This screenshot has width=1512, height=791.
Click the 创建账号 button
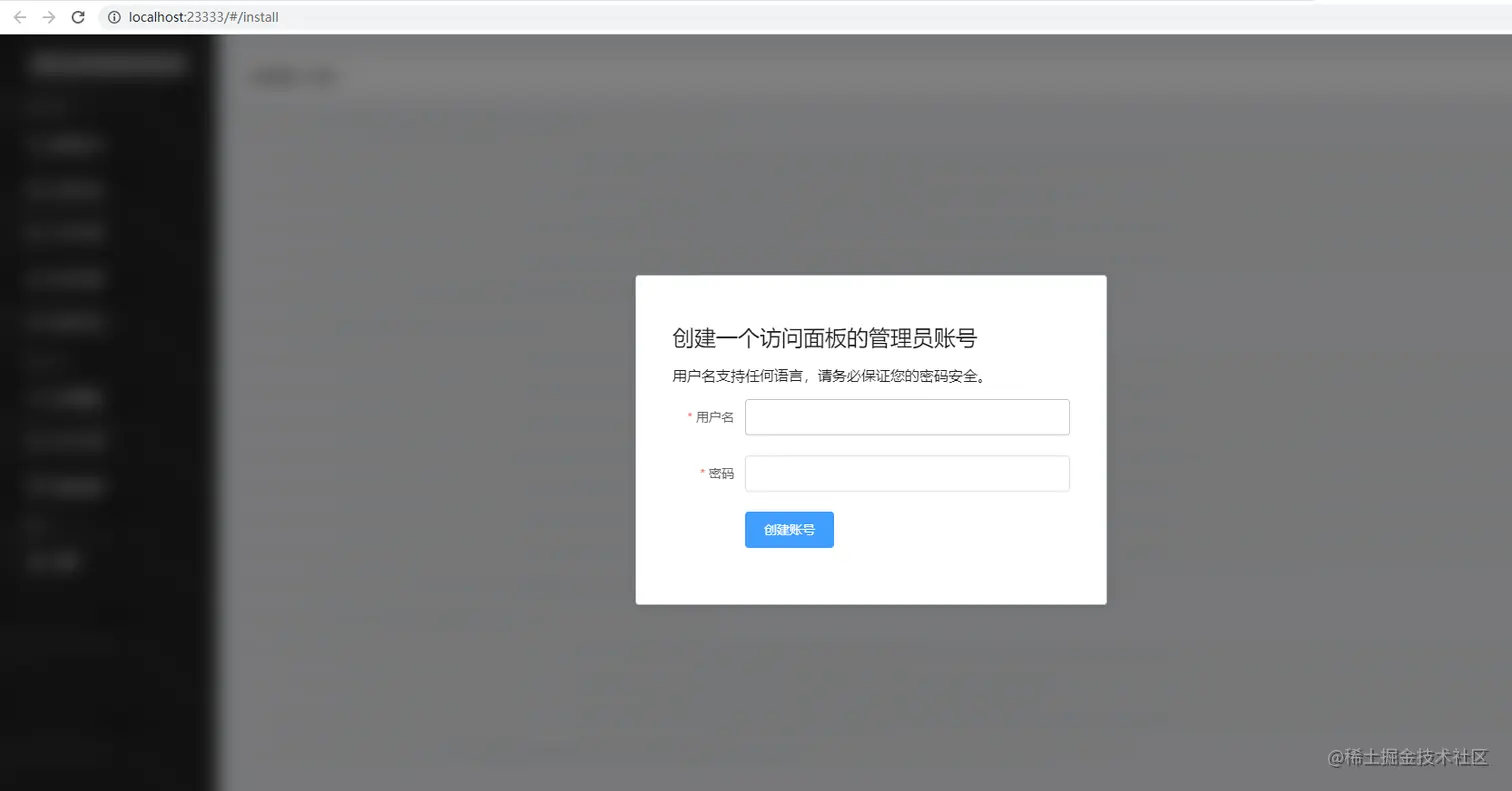pyautogui.click(x=788, y=529)
